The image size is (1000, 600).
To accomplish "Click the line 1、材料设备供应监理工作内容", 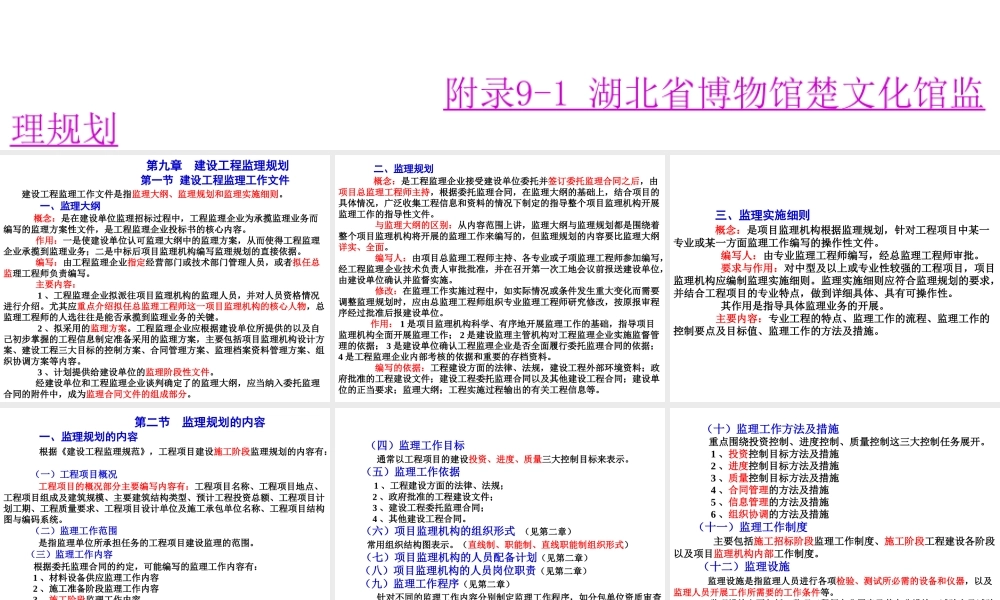I will point(96,578).
